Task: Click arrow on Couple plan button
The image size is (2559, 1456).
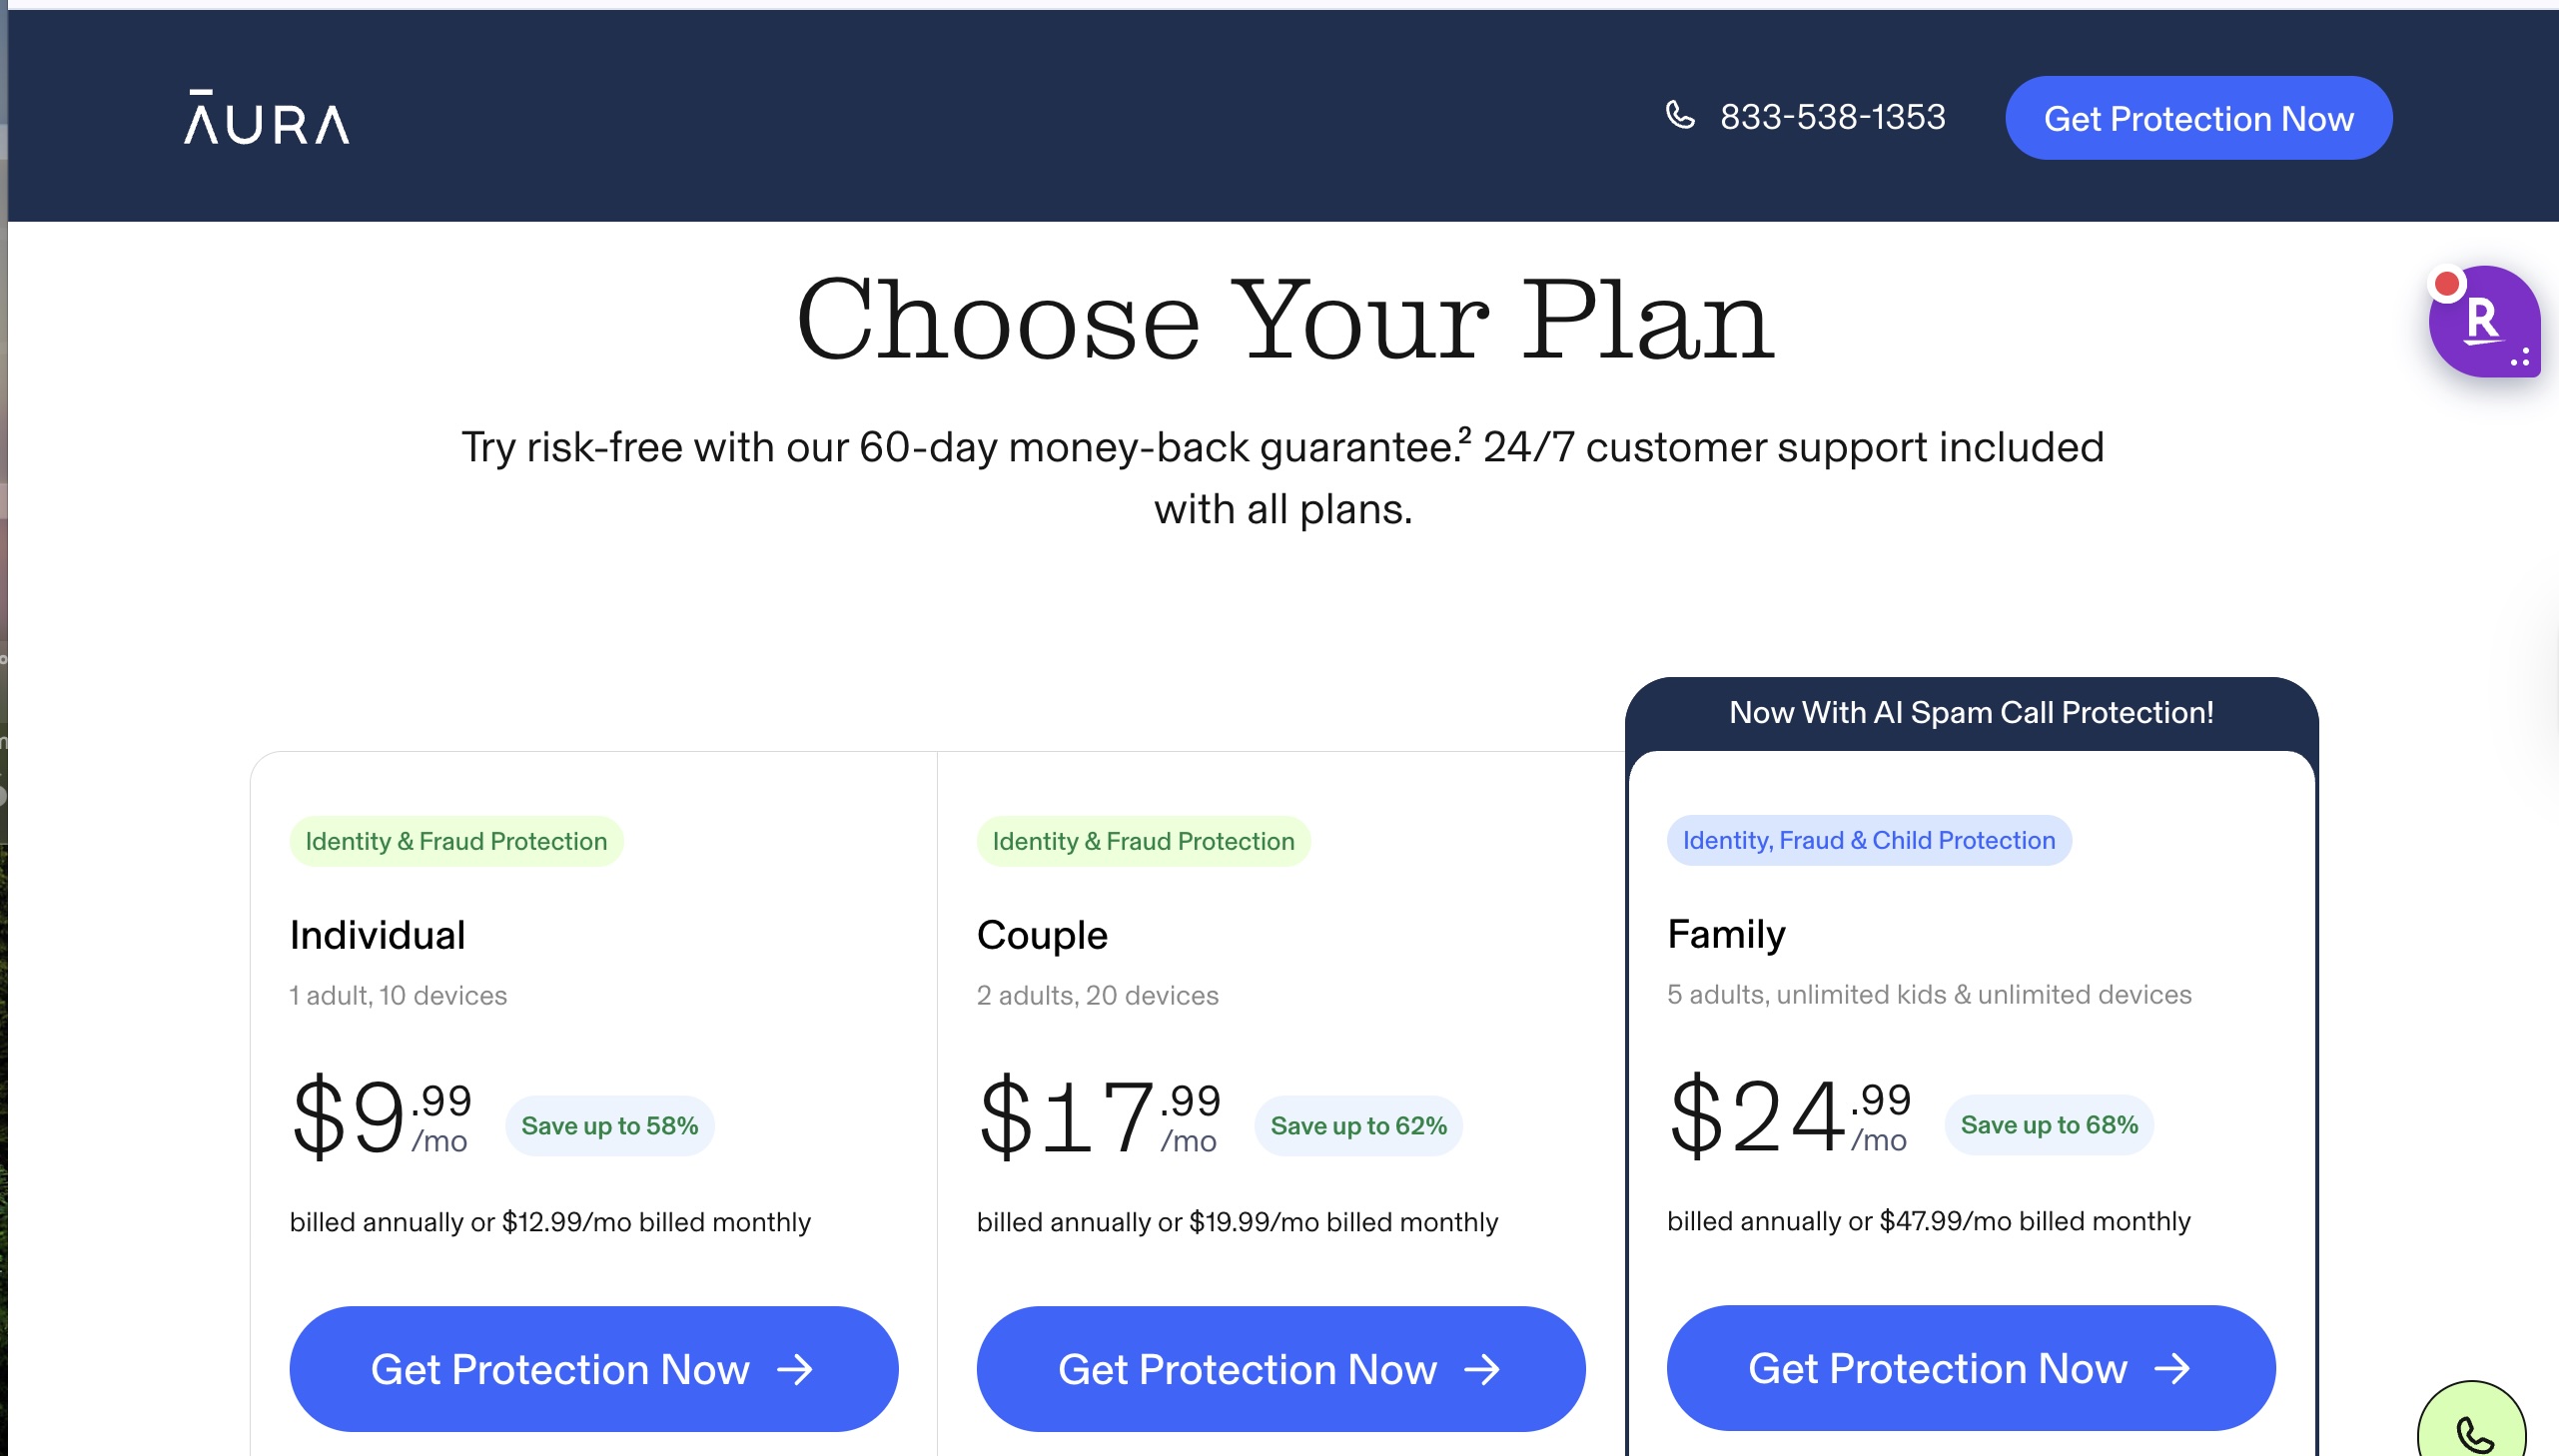Action: coord(1483,1369)
